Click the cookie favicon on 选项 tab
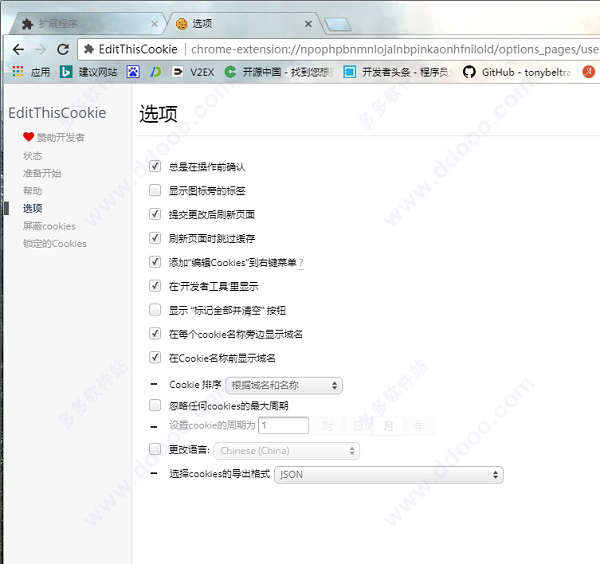This screenshot has width=600, height=564. click(181, 24)
